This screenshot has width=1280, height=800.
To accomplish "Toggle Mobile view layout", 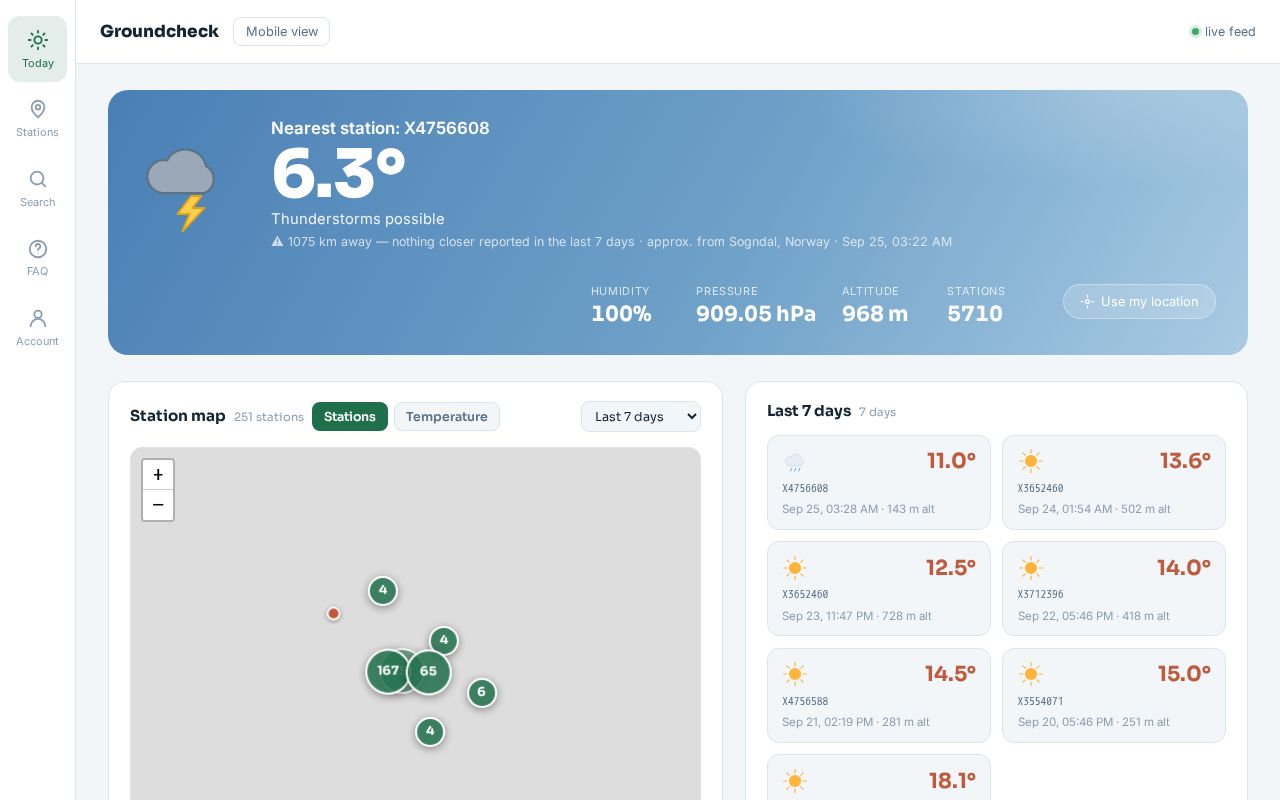I will coord(282,31).
